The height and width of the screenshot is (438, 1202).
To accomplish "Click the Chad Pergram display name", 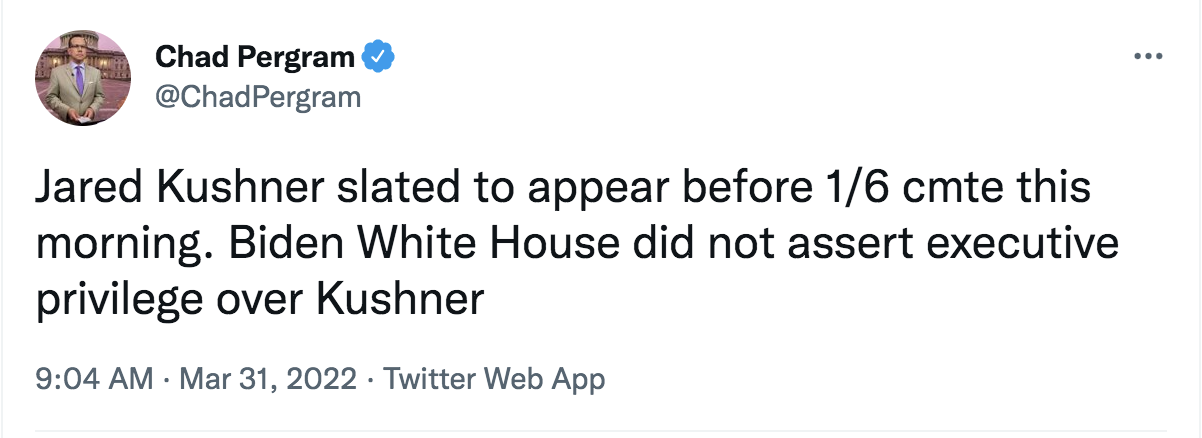I will 255,58.
